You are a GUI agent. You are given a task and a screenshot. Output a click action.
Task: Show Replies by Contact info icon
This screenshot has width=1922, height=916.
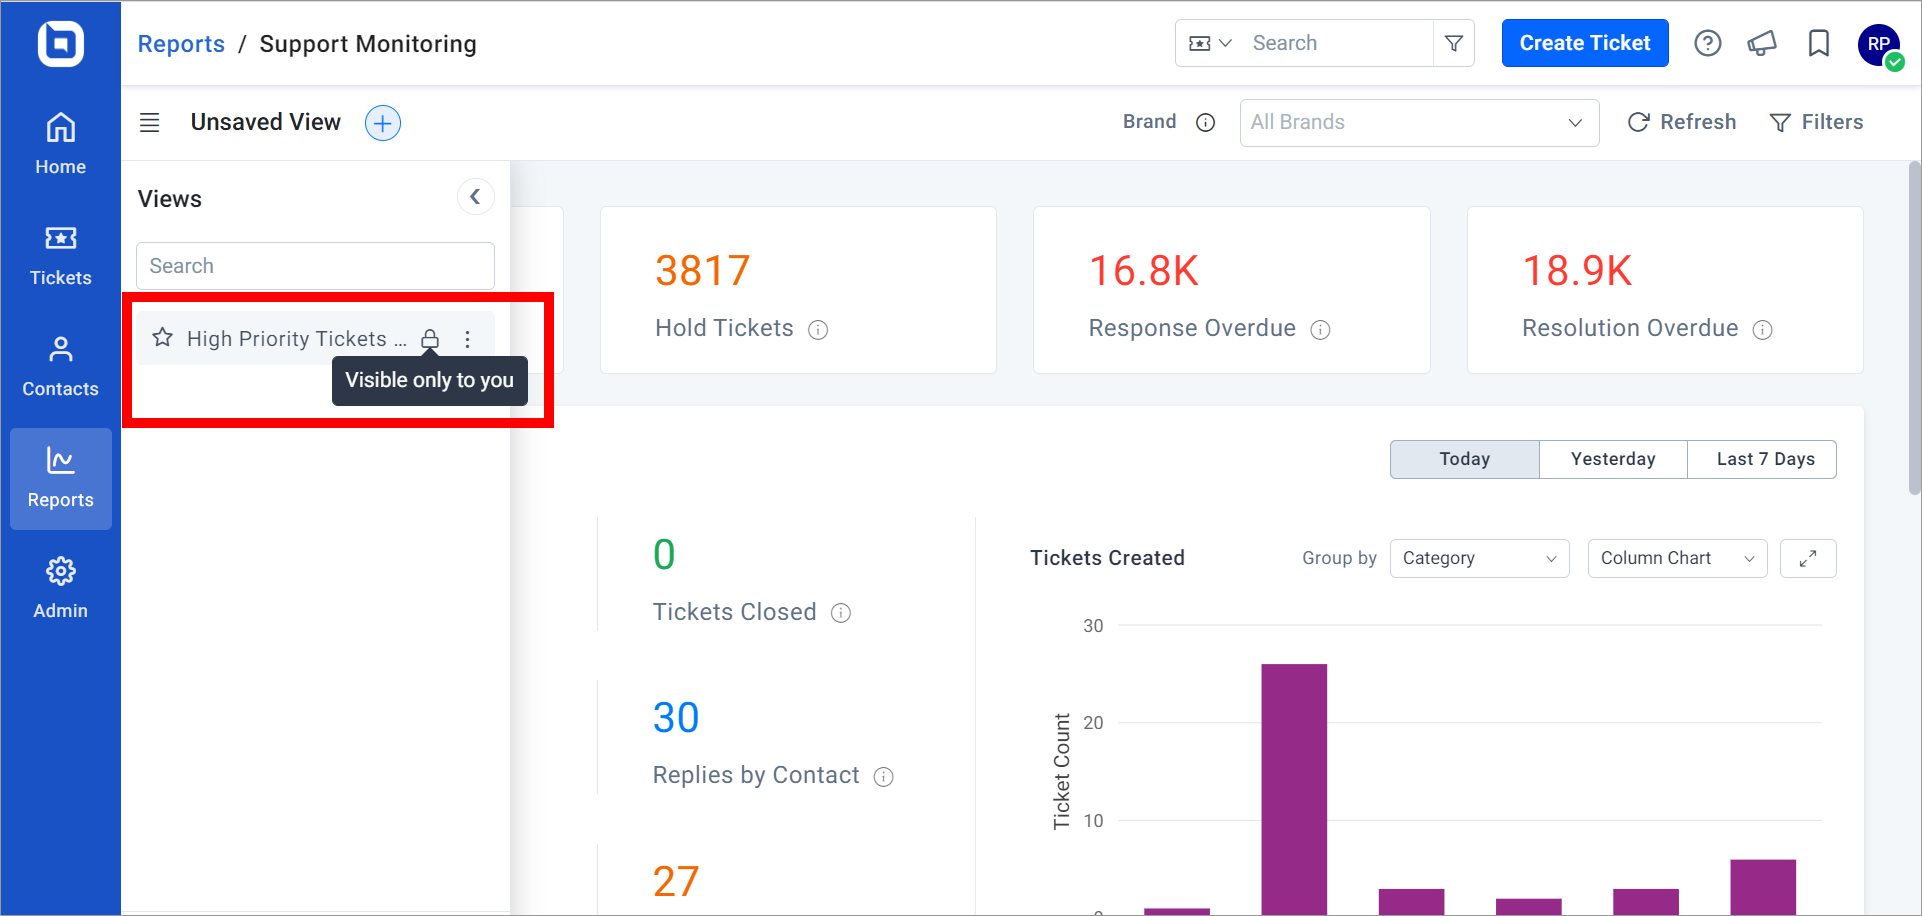point(883,777)
